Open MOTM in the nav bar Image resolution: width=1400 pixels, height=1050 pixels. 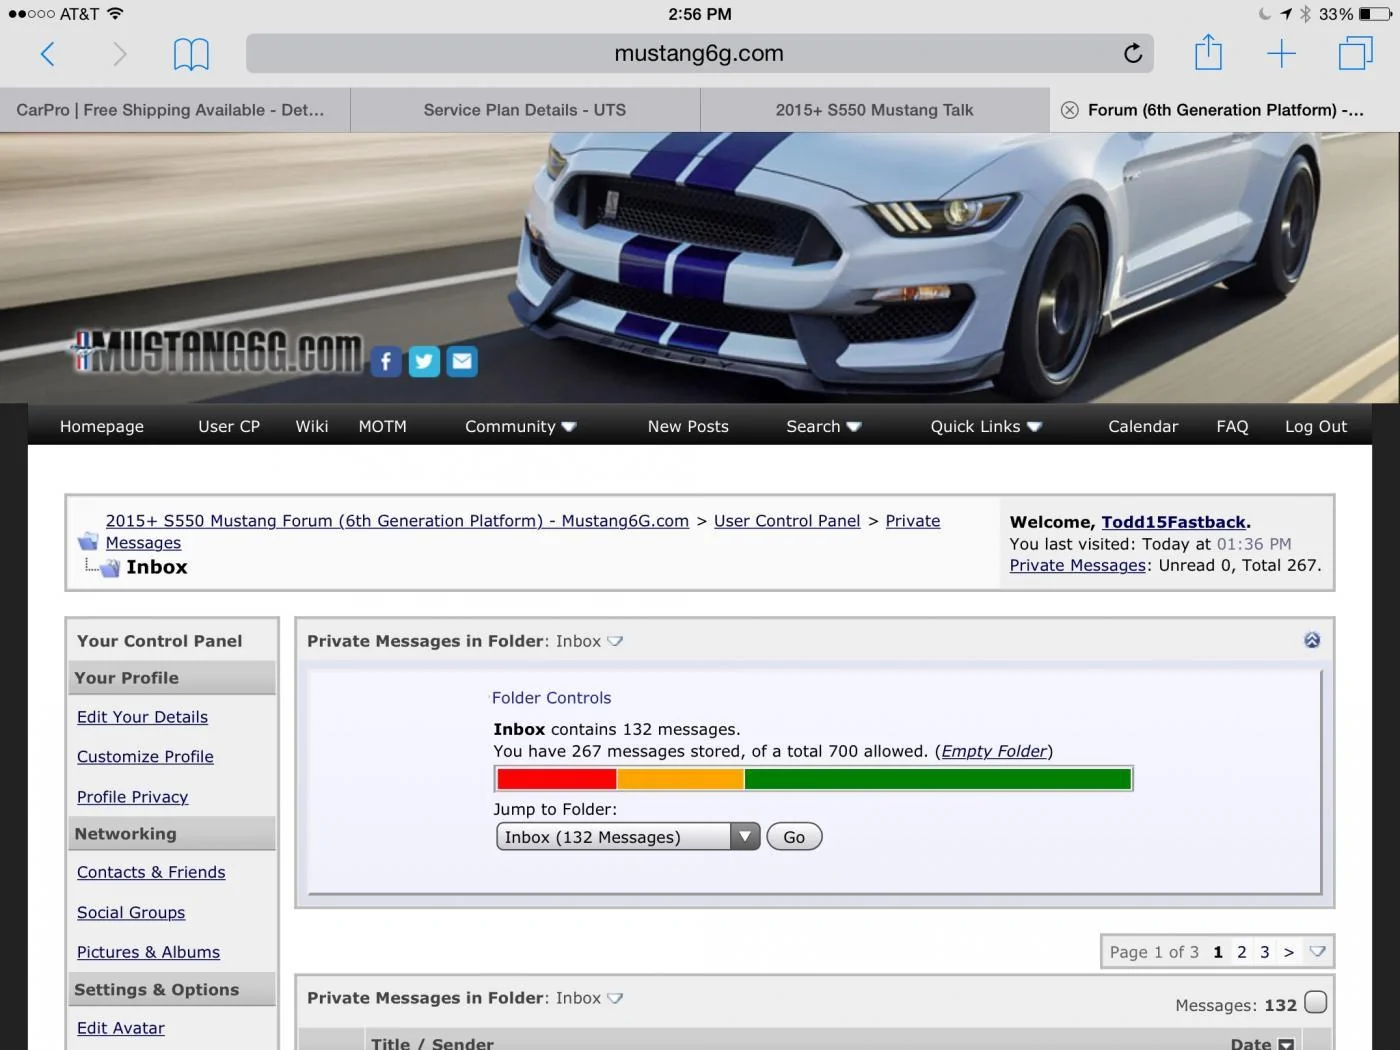pos(383,426)
